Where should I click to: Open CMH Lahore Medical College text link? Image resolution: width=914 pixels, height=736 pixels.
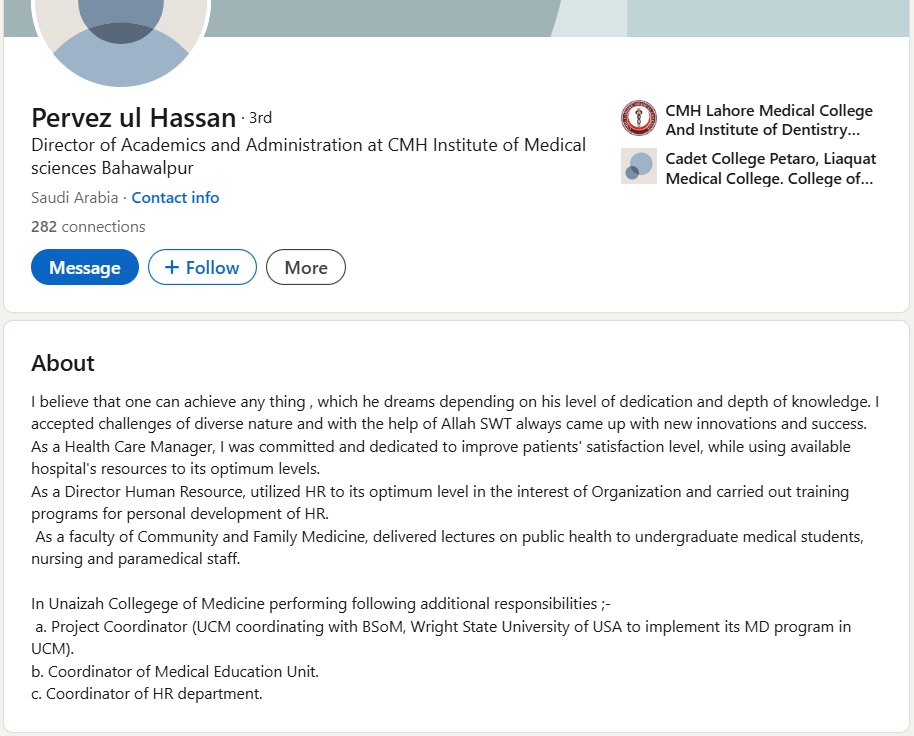coord(768,120)
